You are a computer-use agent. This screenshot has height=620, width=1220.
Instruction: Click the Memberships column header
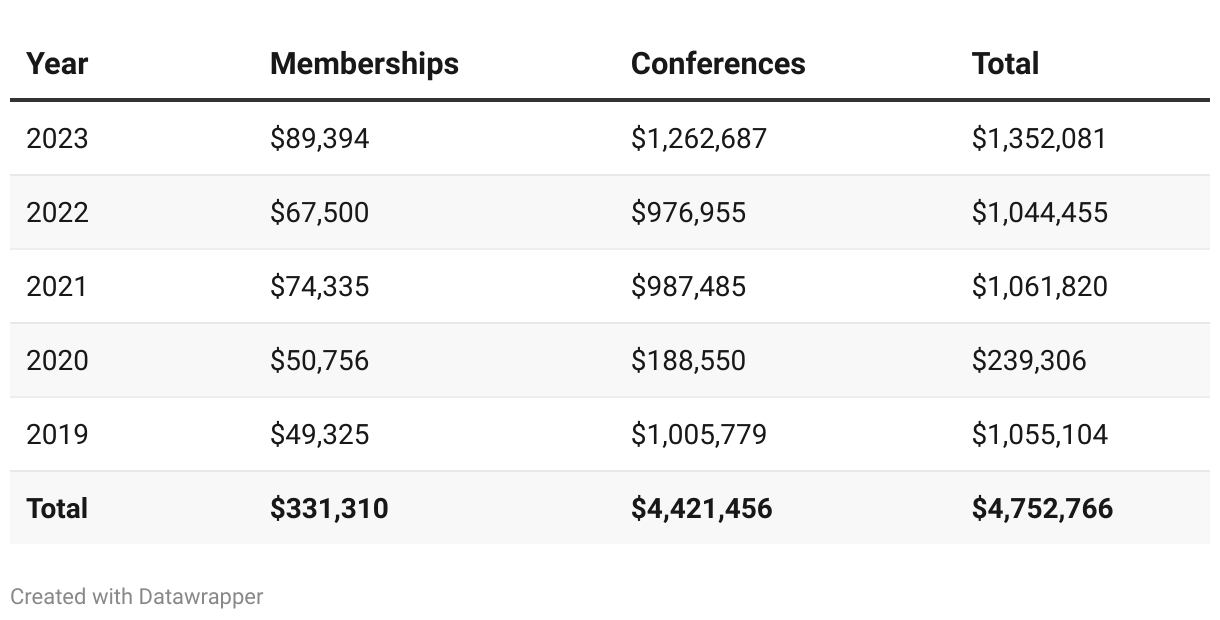click(x=364, y=64)
